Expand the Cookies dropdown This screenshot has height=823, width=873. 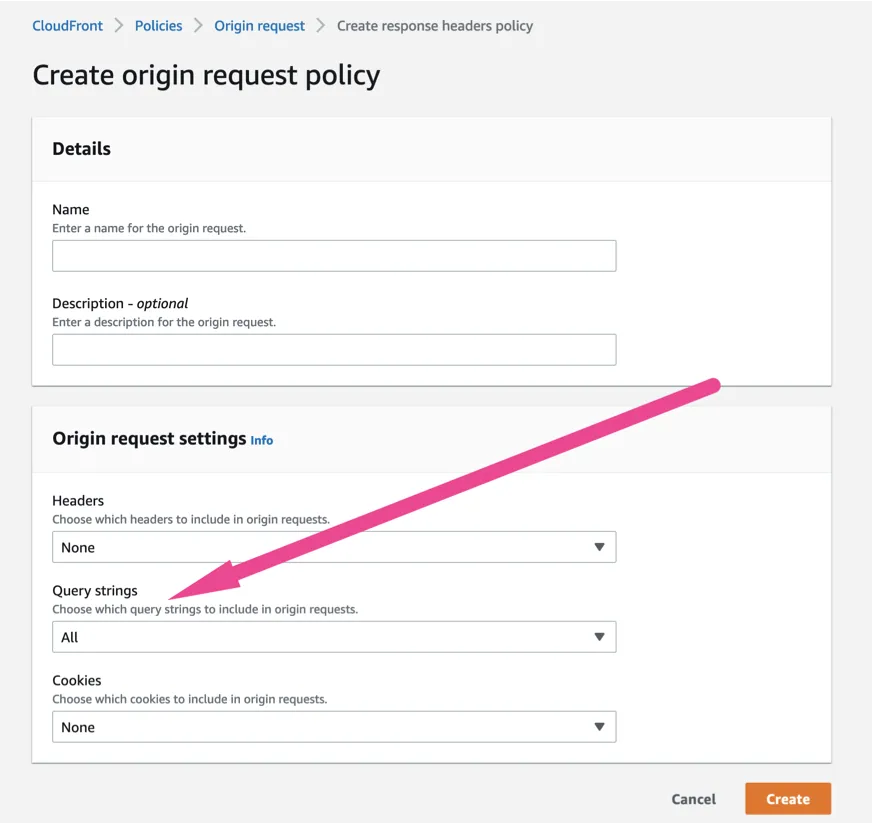coord(334,727)
